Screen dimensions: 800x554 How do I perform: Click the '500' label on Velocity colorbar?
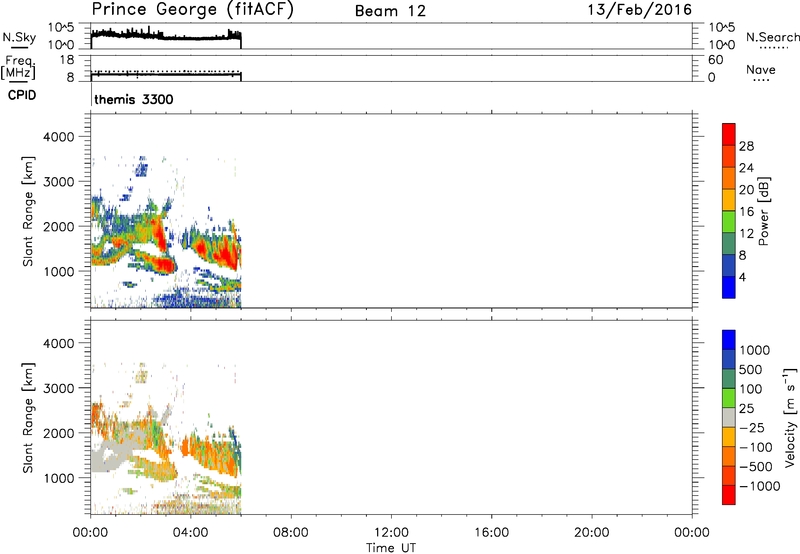(751, 370)
